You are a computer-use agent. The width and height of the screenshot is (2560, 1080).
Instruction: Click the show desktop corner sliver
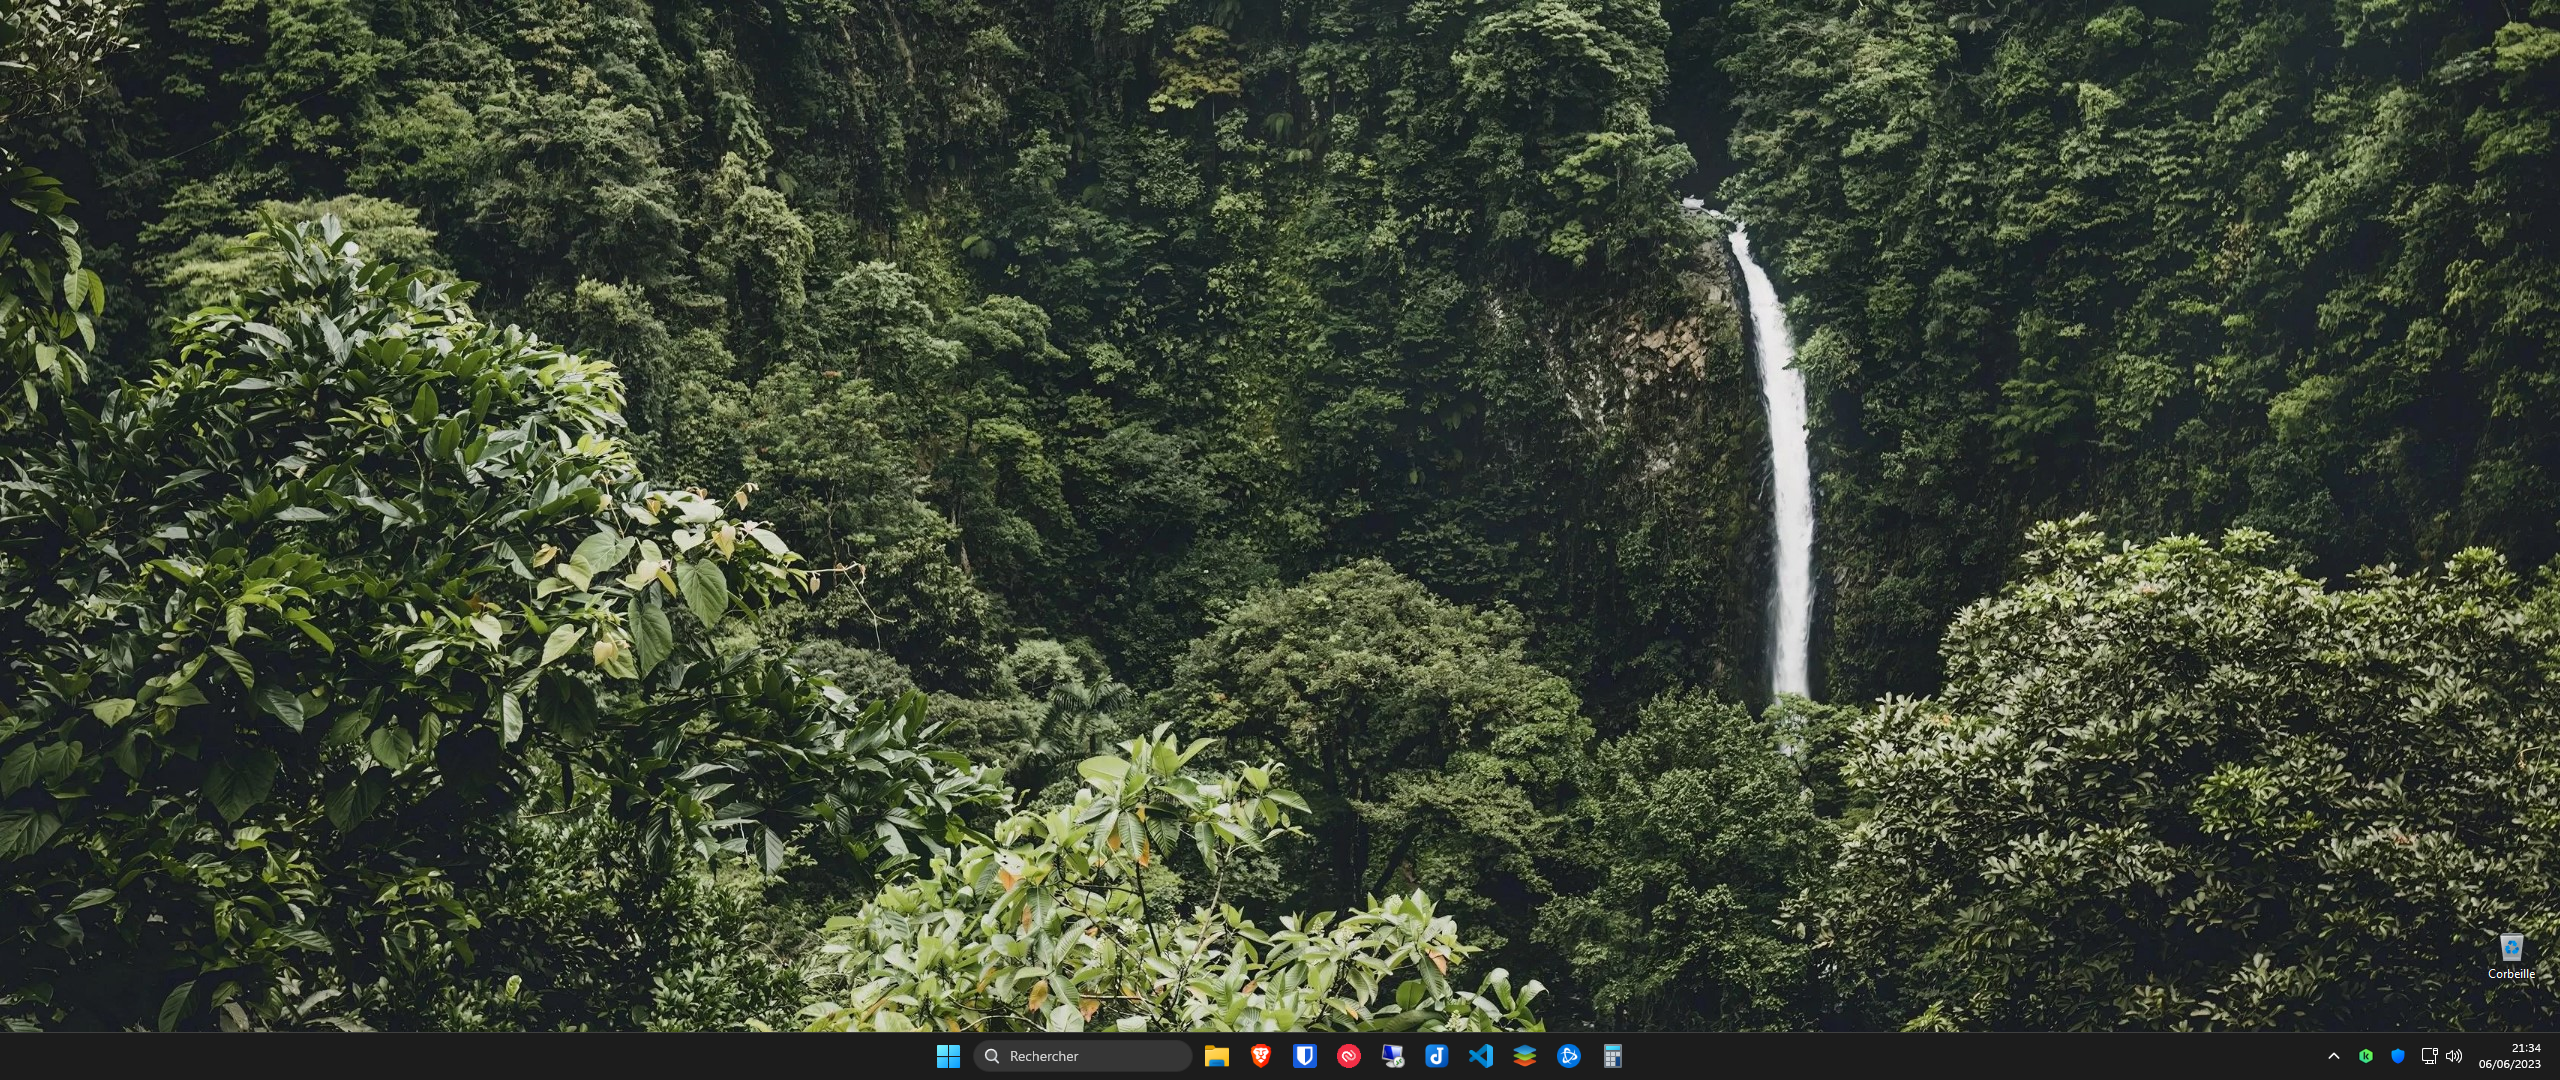2556,1056
